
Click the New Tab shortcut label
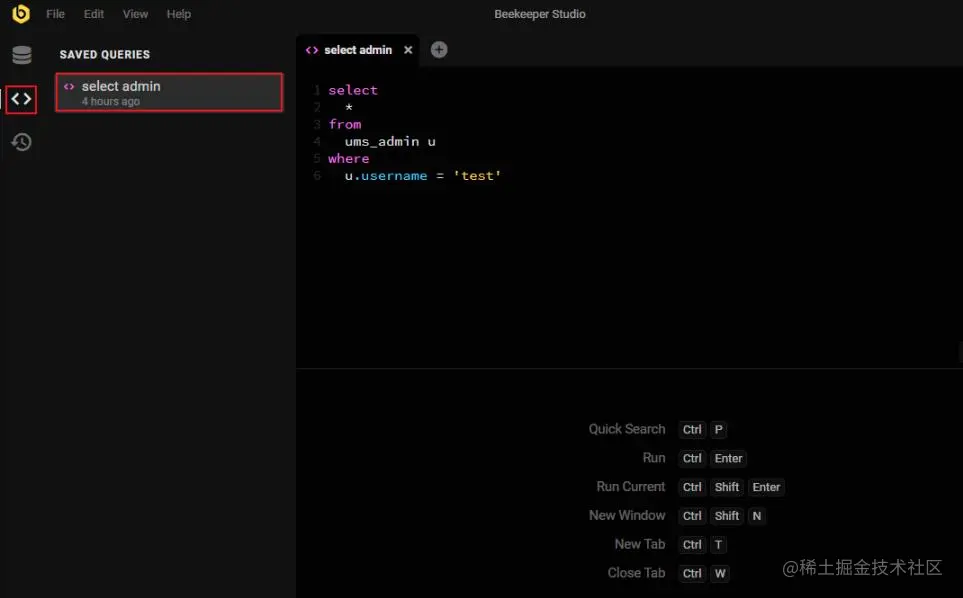coord(639,545)
